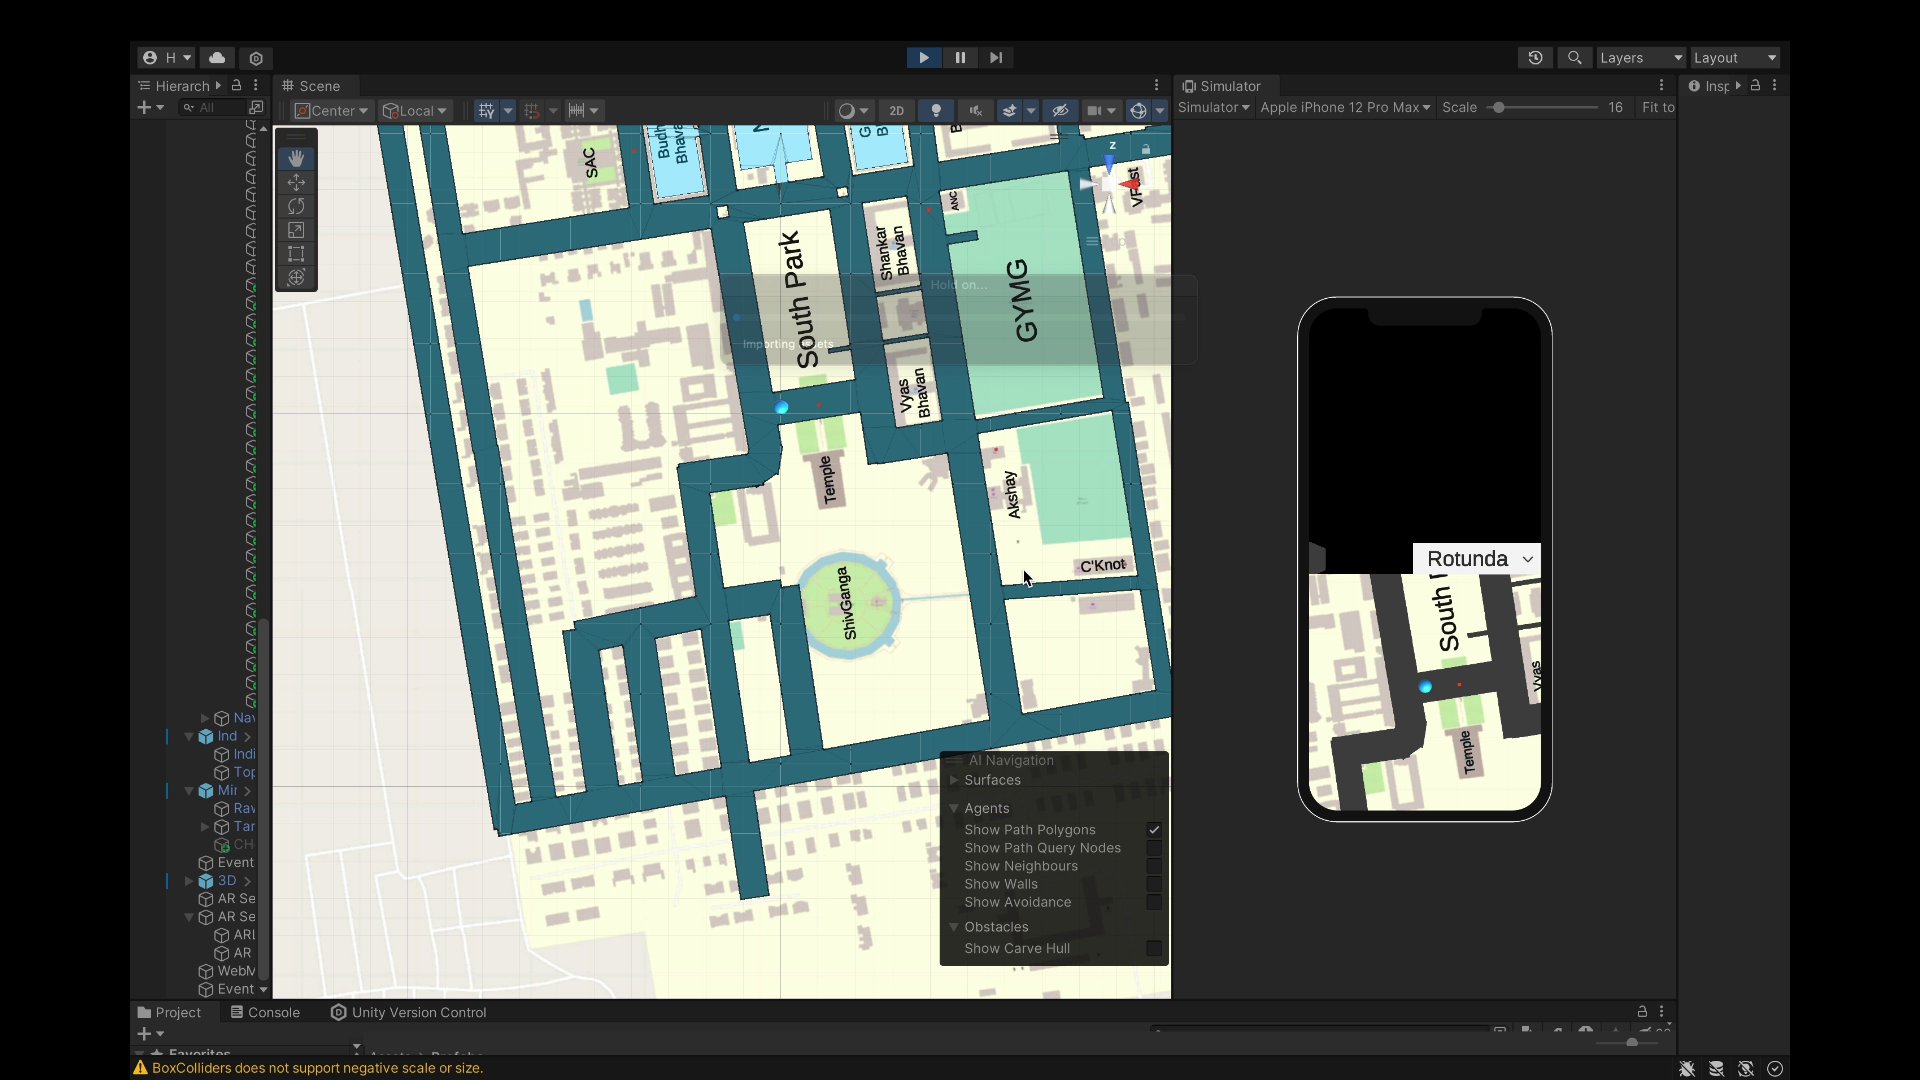Collapse the Agents section
Screen dimensions: 1920x1080
click(x=954, y=808)
